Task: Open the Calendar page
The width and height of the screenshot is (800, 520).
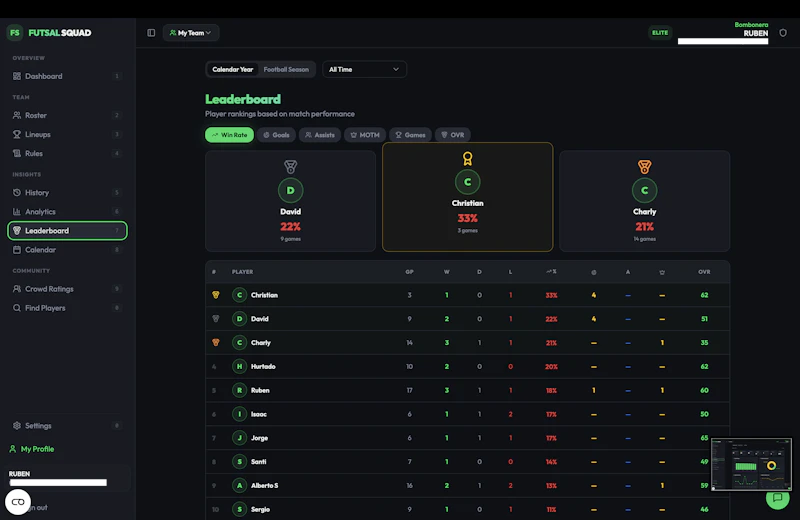Action: pos(67,250)
